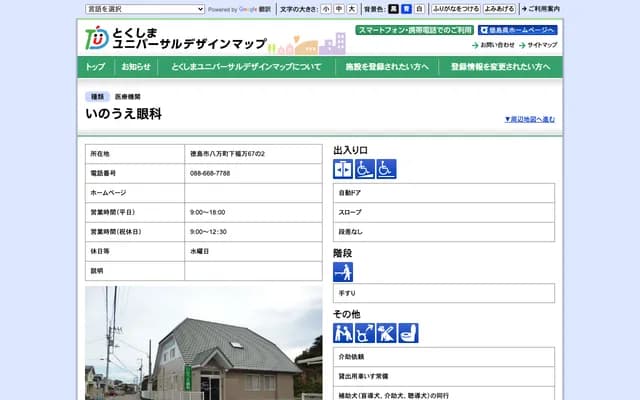Jump to 周辺地図へ進む map link
The image size is (640, 400).
click(x=530, y=119)
